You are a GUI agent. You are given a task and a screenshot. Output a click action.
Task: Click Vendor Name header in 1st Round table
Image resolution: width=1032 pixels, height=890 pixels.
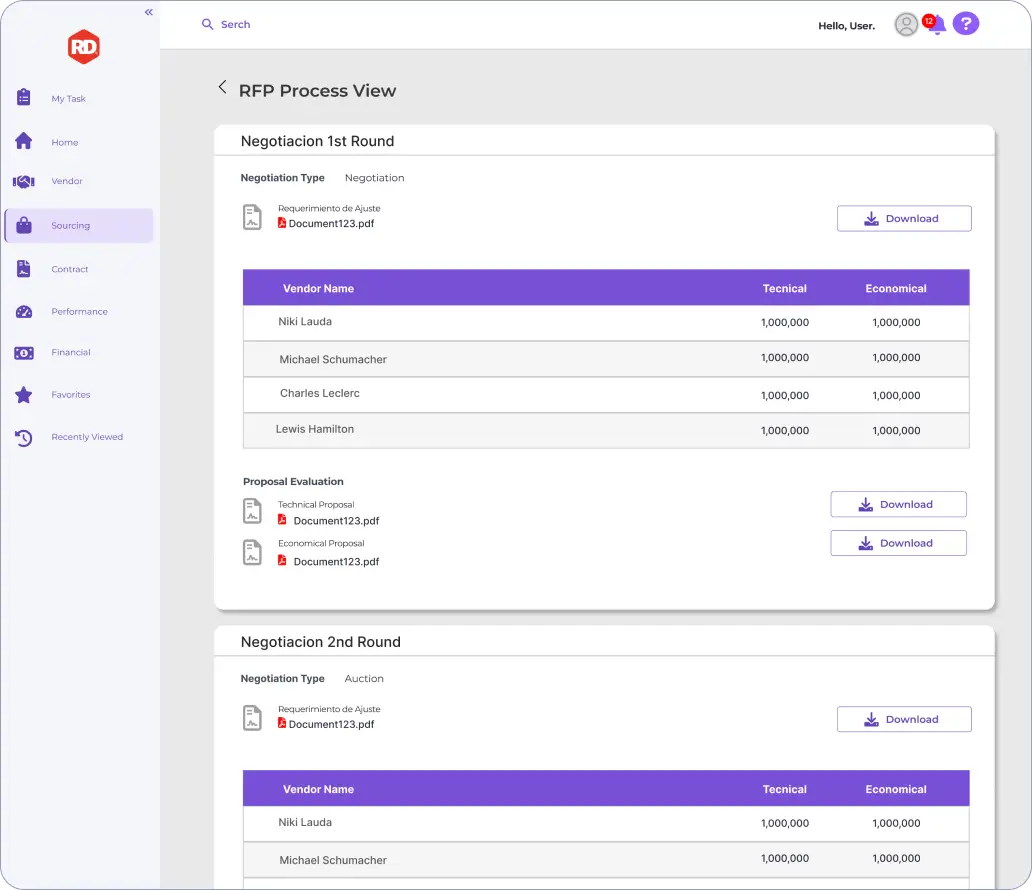pyautogui.click(x=319, y=288)
